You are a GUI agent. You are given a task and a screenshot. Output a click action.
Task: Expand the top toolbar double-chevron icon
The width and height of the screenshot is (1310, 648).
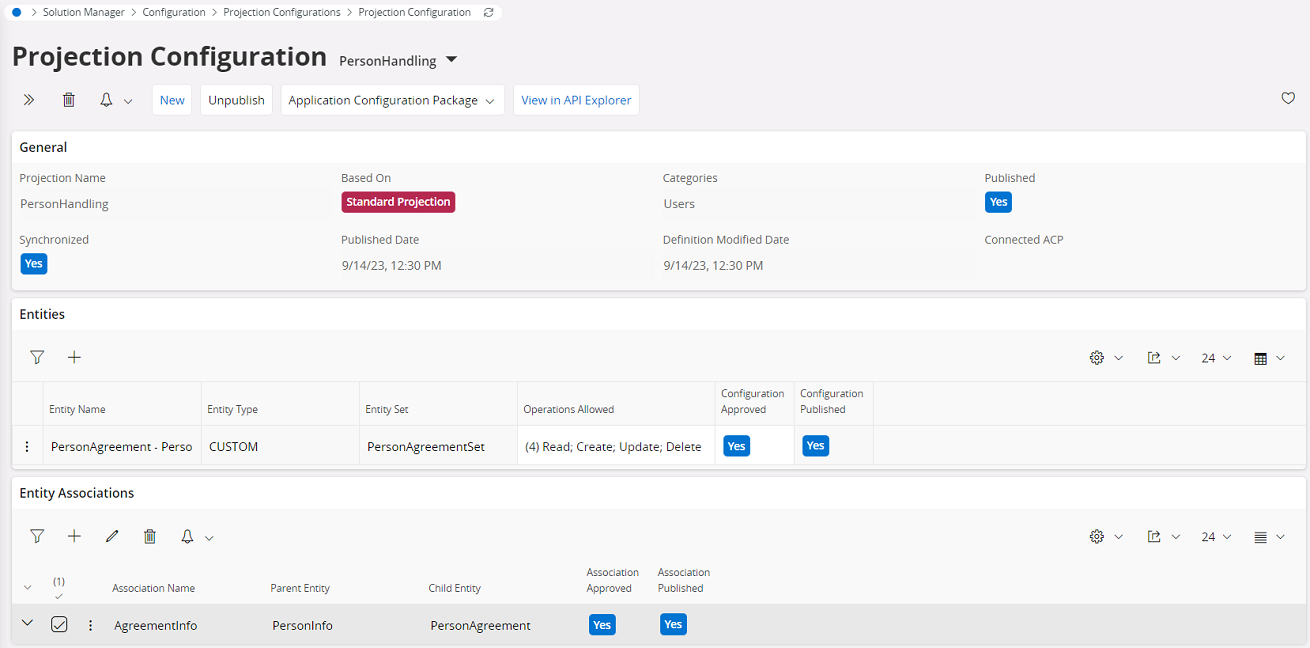click(x=29, y=100)
